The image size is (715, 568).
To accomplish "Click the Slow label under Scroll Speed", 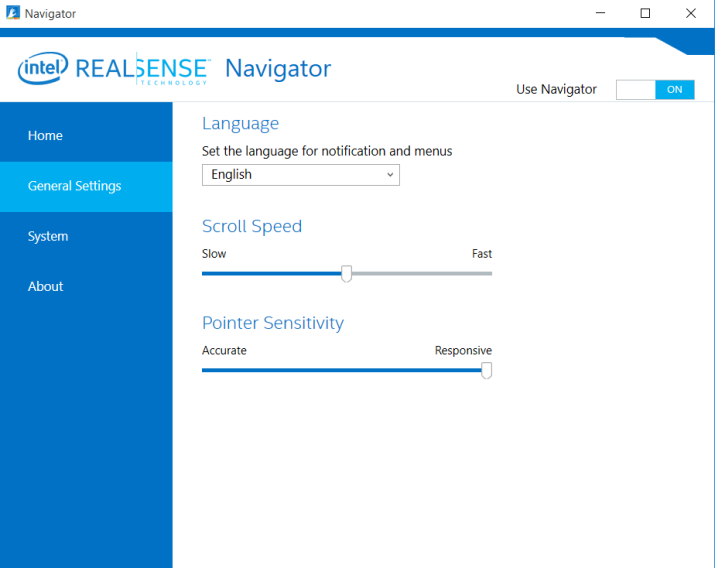I will tap(214, 254).
